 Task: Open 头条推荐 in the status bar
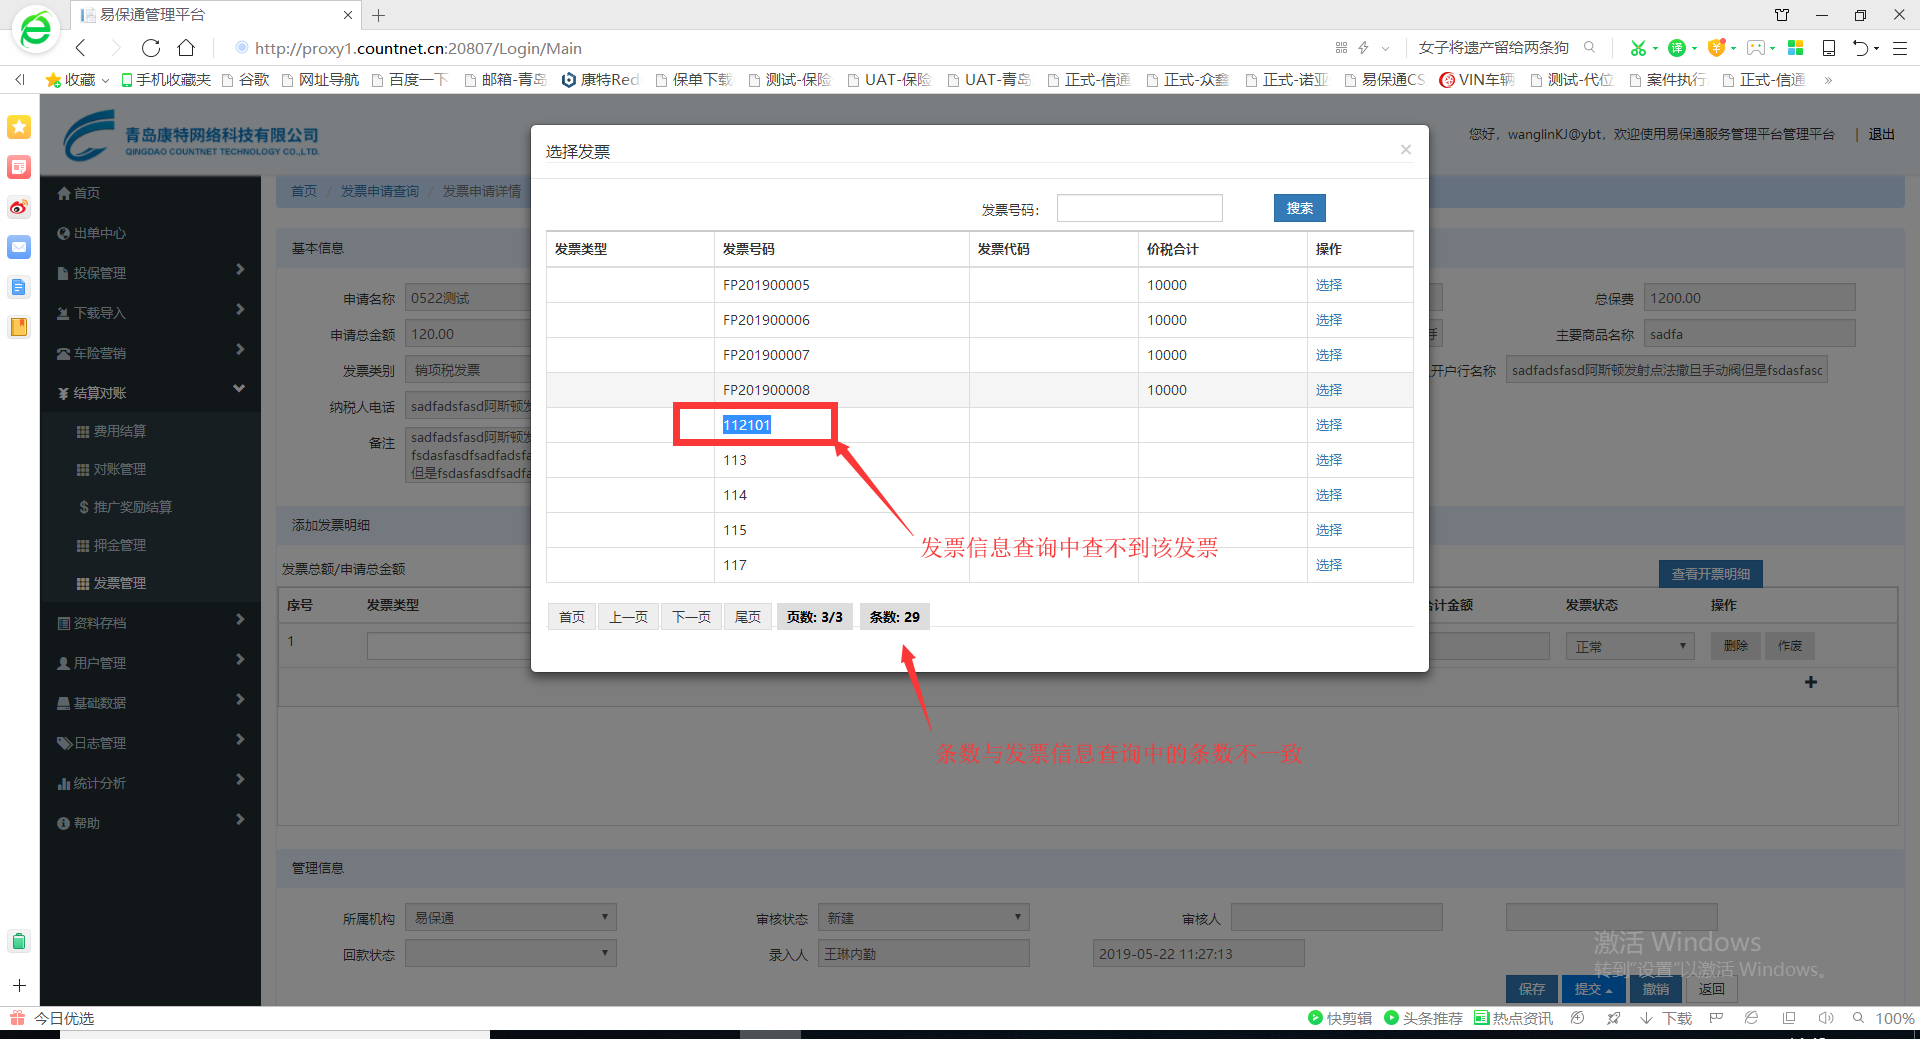point(1423,1018)
